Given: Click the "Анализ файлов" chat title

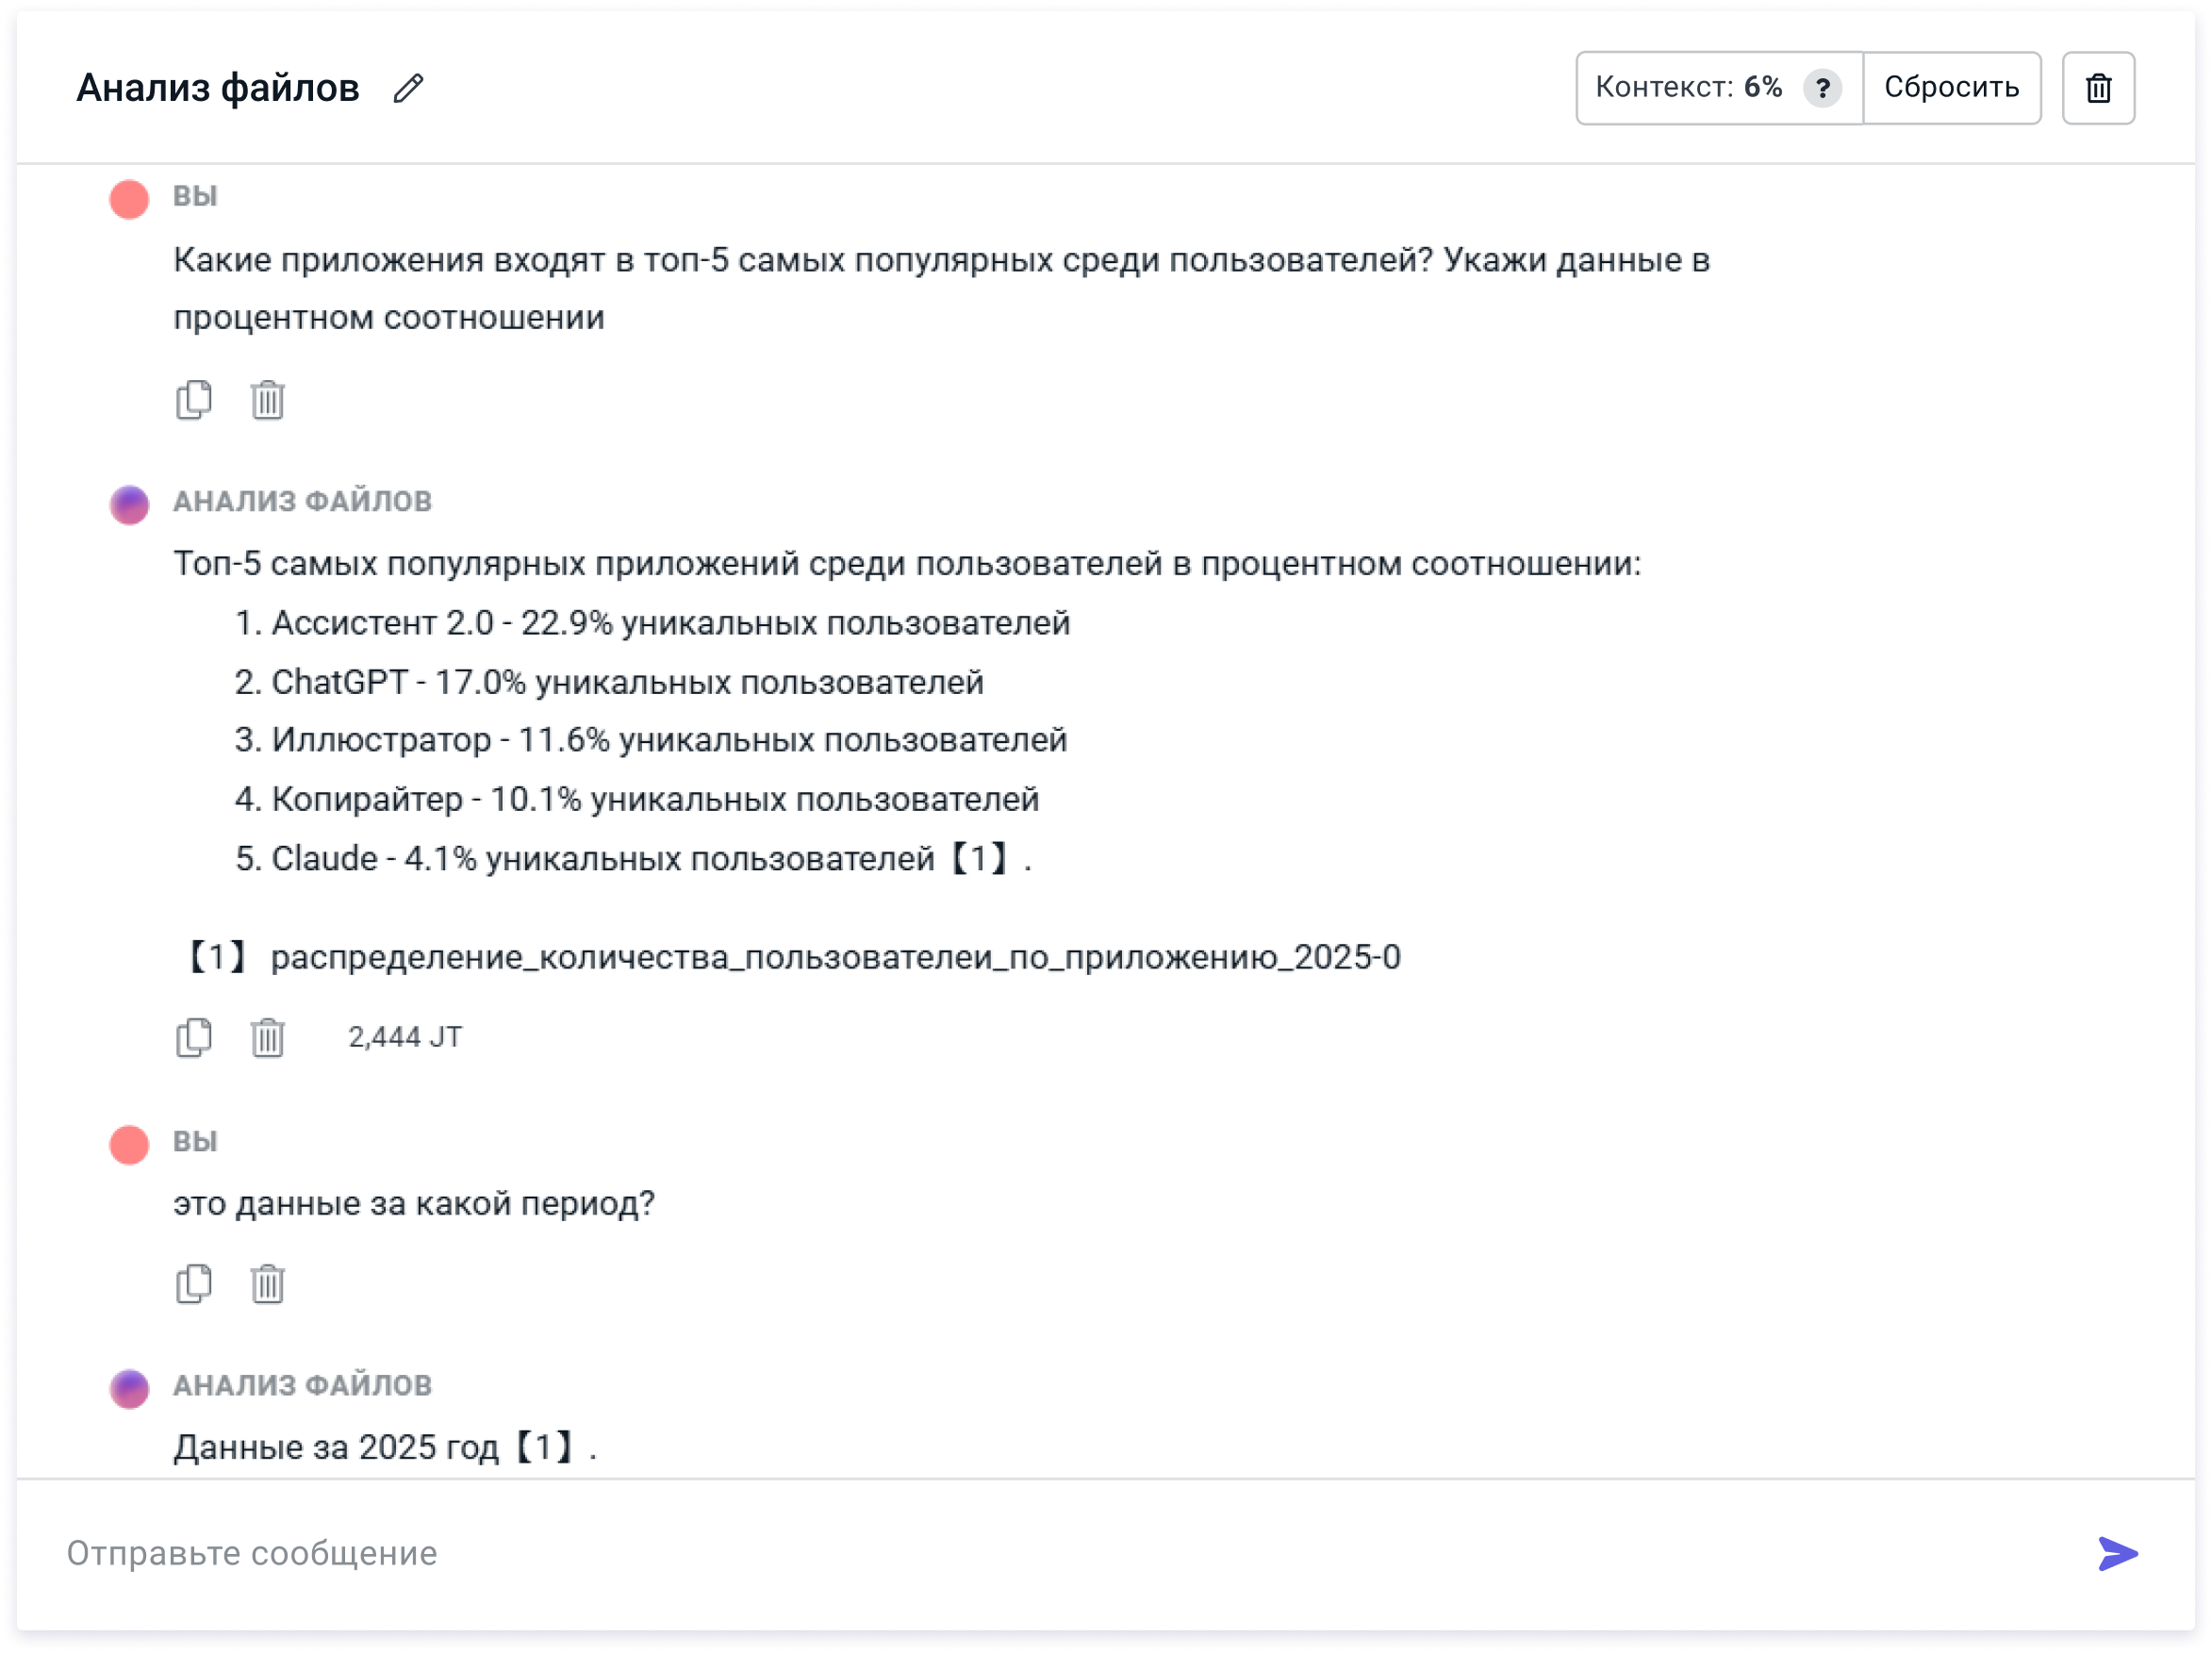Looking at the screenshot, I should (218, 88).
